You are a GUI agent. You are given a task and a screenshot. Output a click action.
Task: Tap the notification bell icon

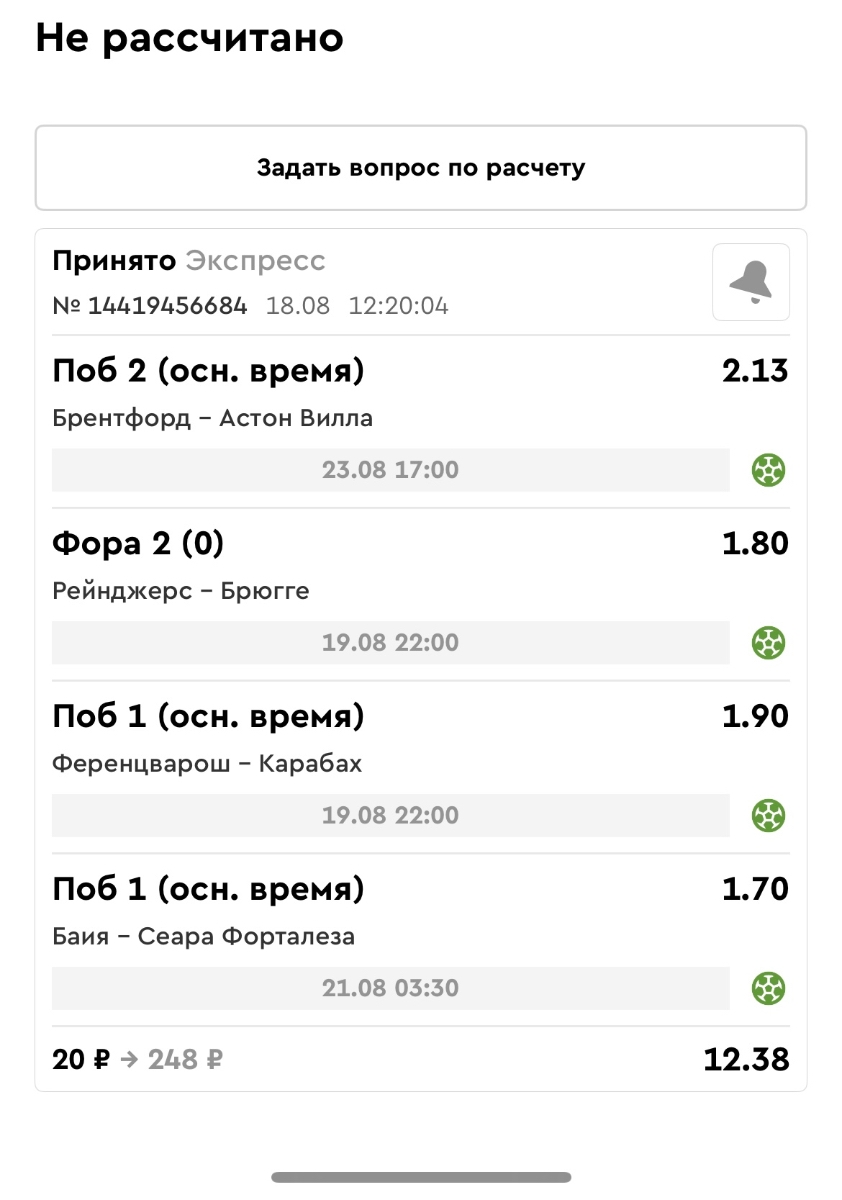(x=750, y=282)
